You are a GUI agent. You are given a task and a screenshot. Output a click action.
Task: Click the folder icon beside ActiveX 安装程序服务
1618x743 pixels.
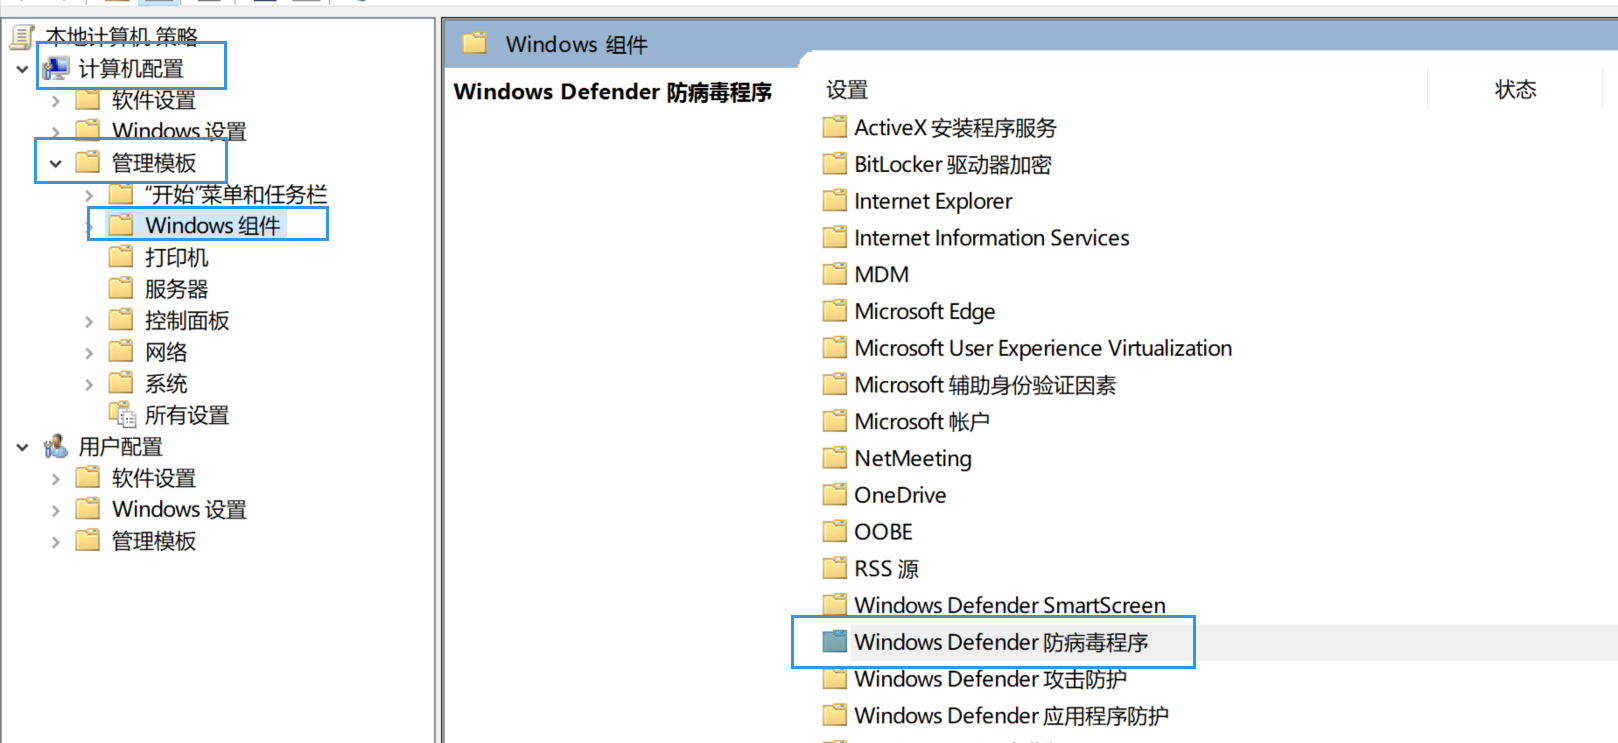[x=834, y=127]
